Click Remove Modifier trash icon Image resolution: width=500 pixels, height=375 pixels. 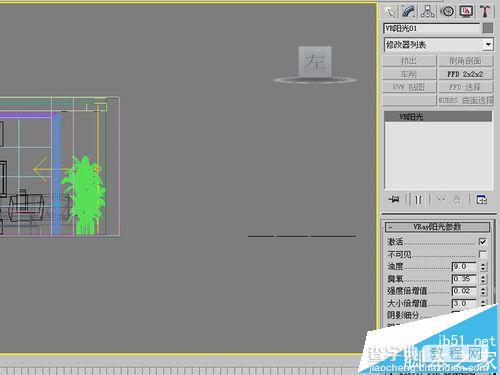pyautogui.click(x=457, y=199)
